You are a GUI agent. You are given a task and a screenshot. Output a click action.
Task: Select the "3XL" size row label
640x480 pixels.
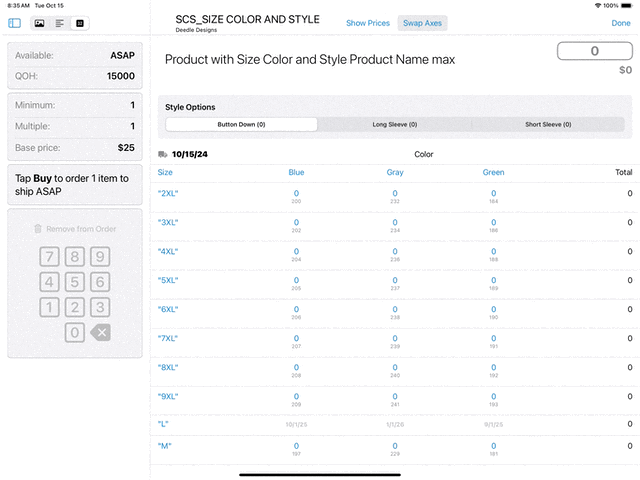[x=168, y=222]
